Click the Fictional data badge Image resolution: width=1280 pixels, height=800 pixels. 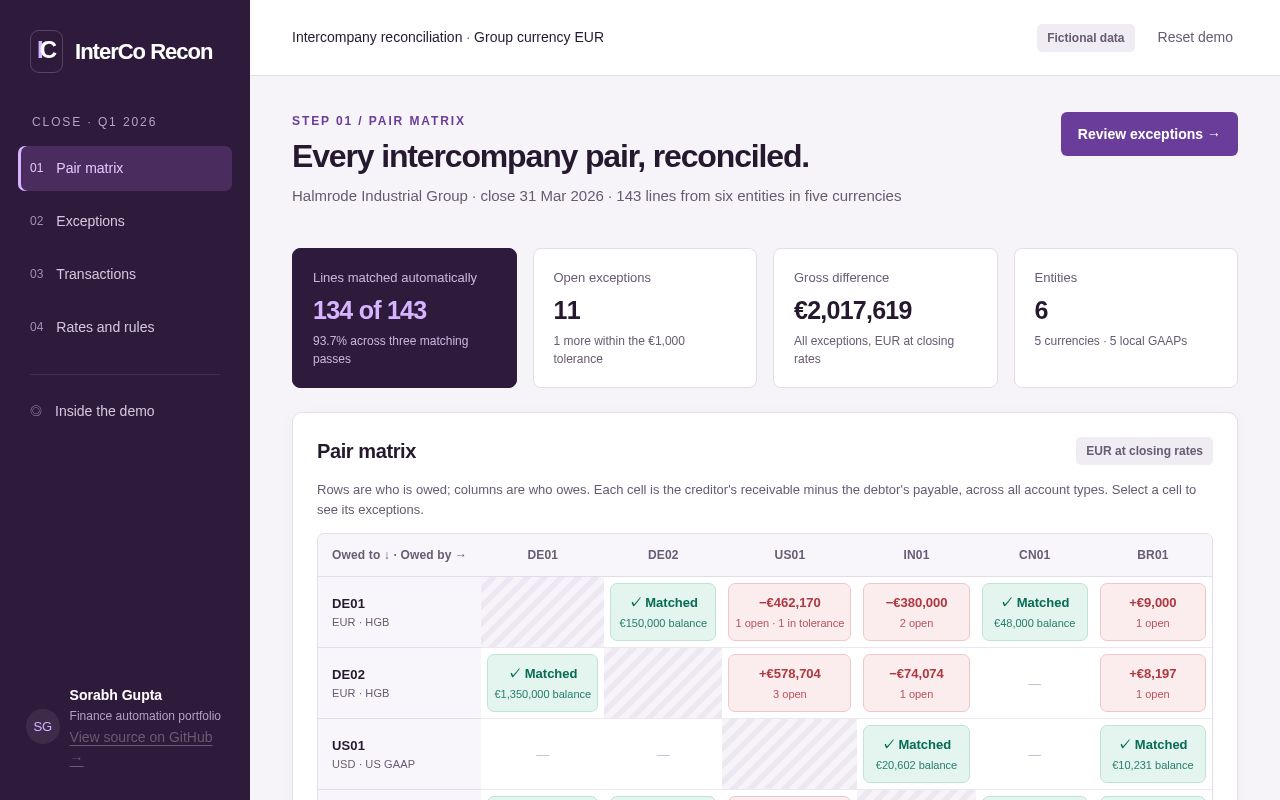click(x=1085, y=38)
